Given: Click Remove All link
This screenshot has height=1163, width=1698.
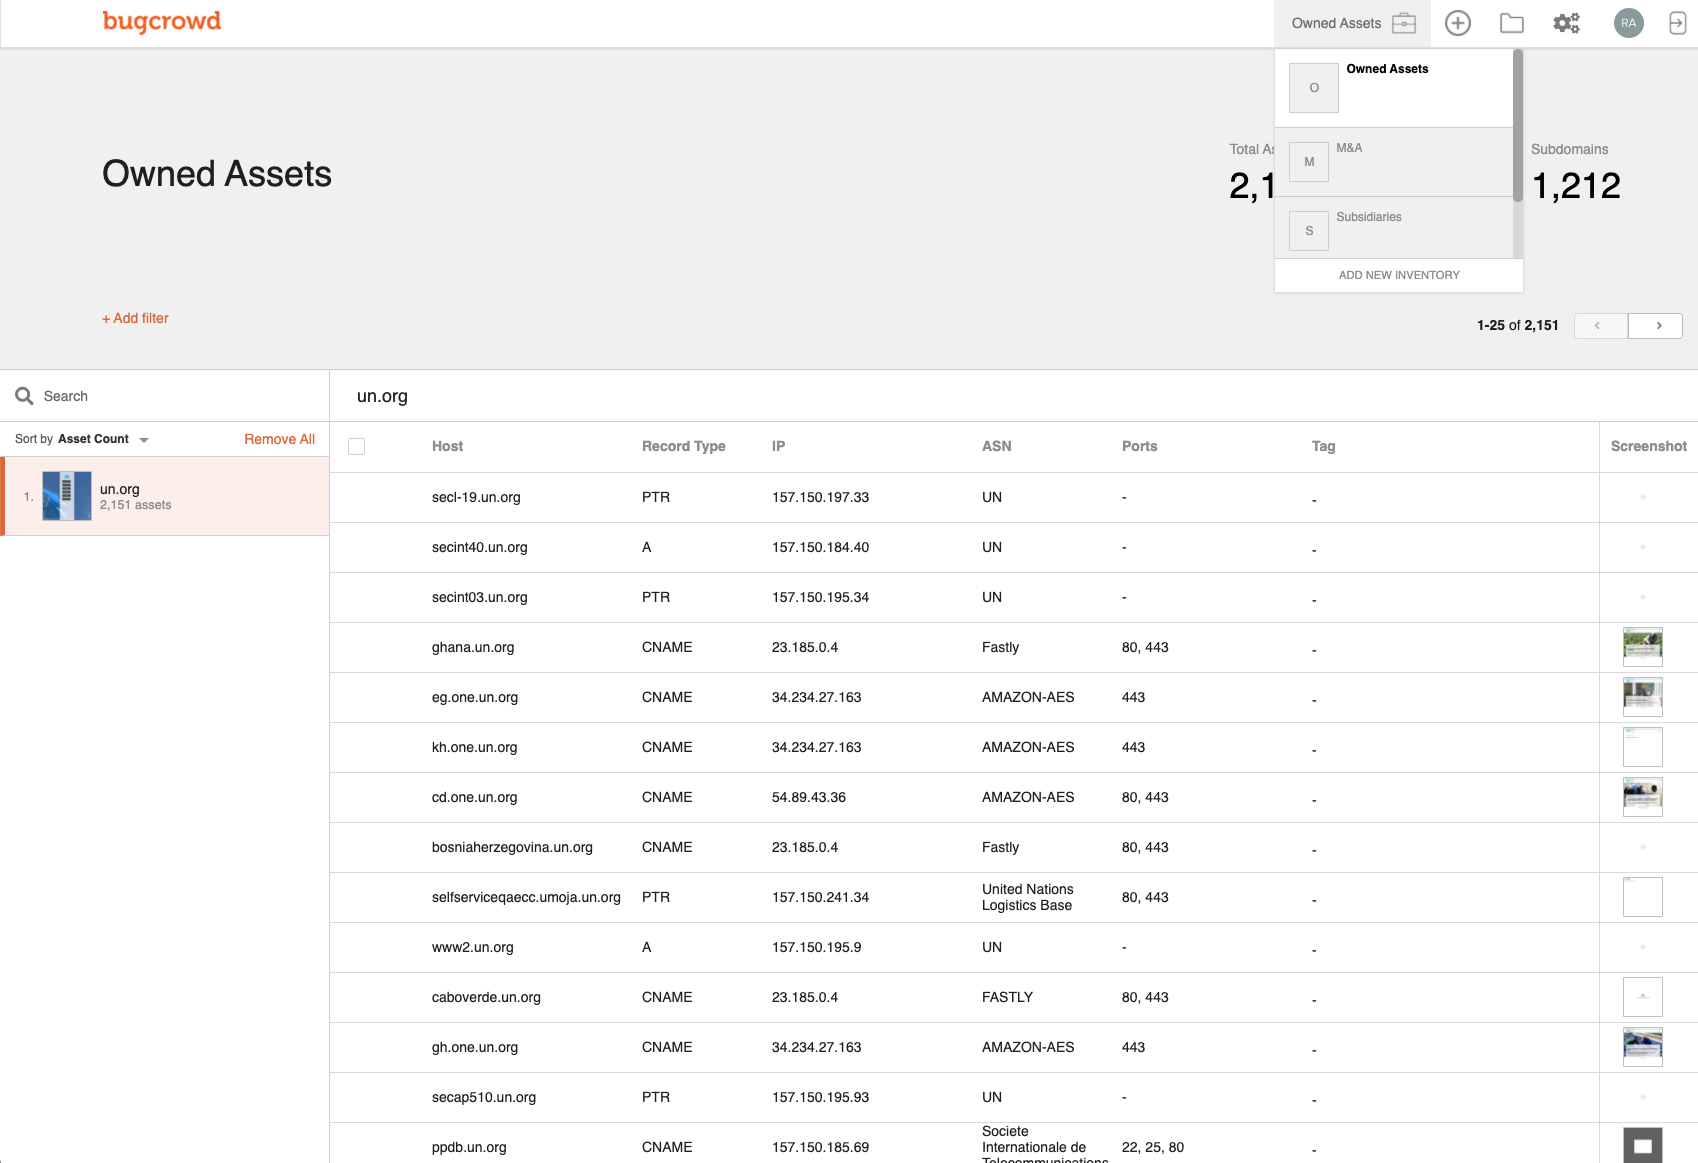Looking at the screenshot, I should tap(279, 439).
